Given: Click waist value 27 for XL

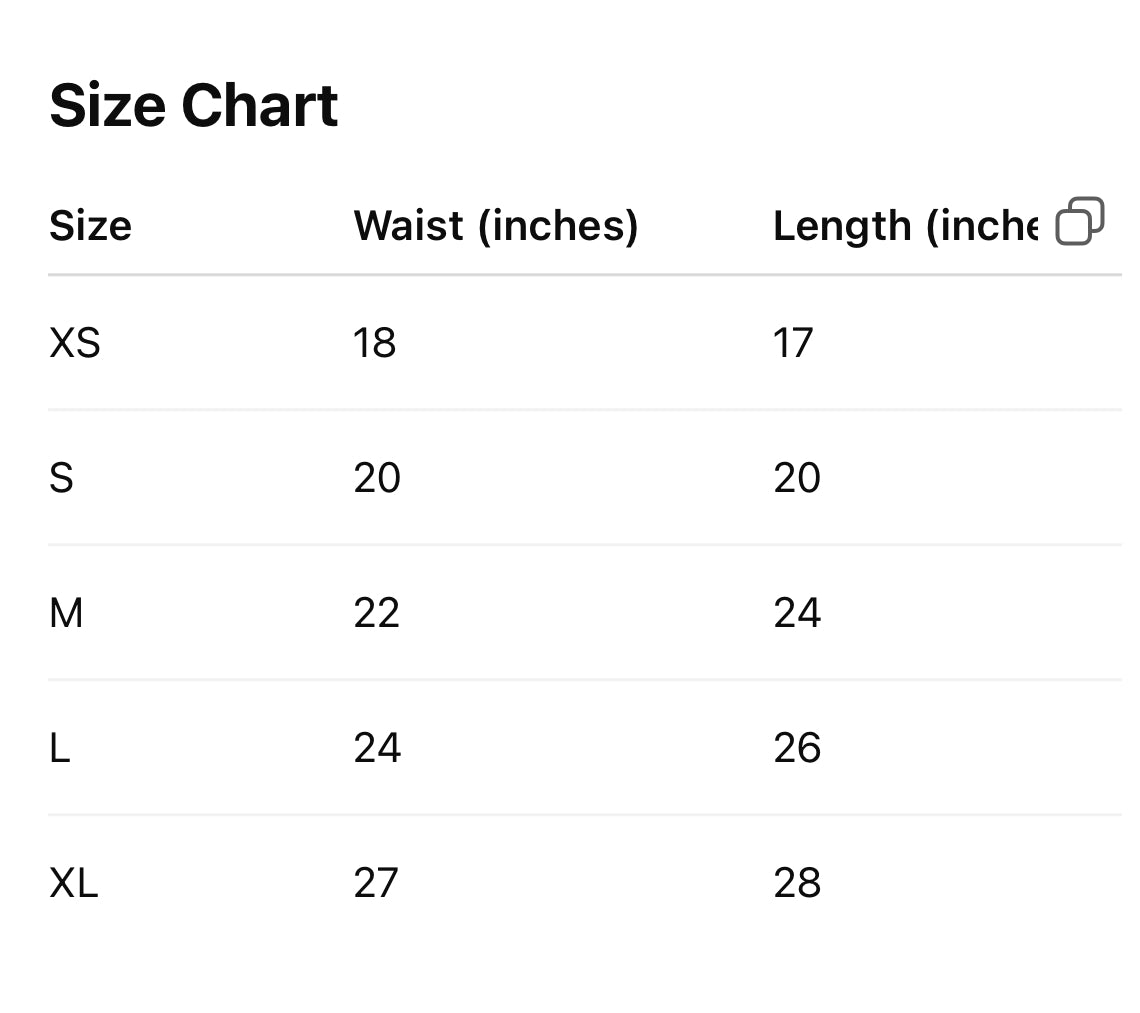Looking at the screenshot, I should (376, 883).
